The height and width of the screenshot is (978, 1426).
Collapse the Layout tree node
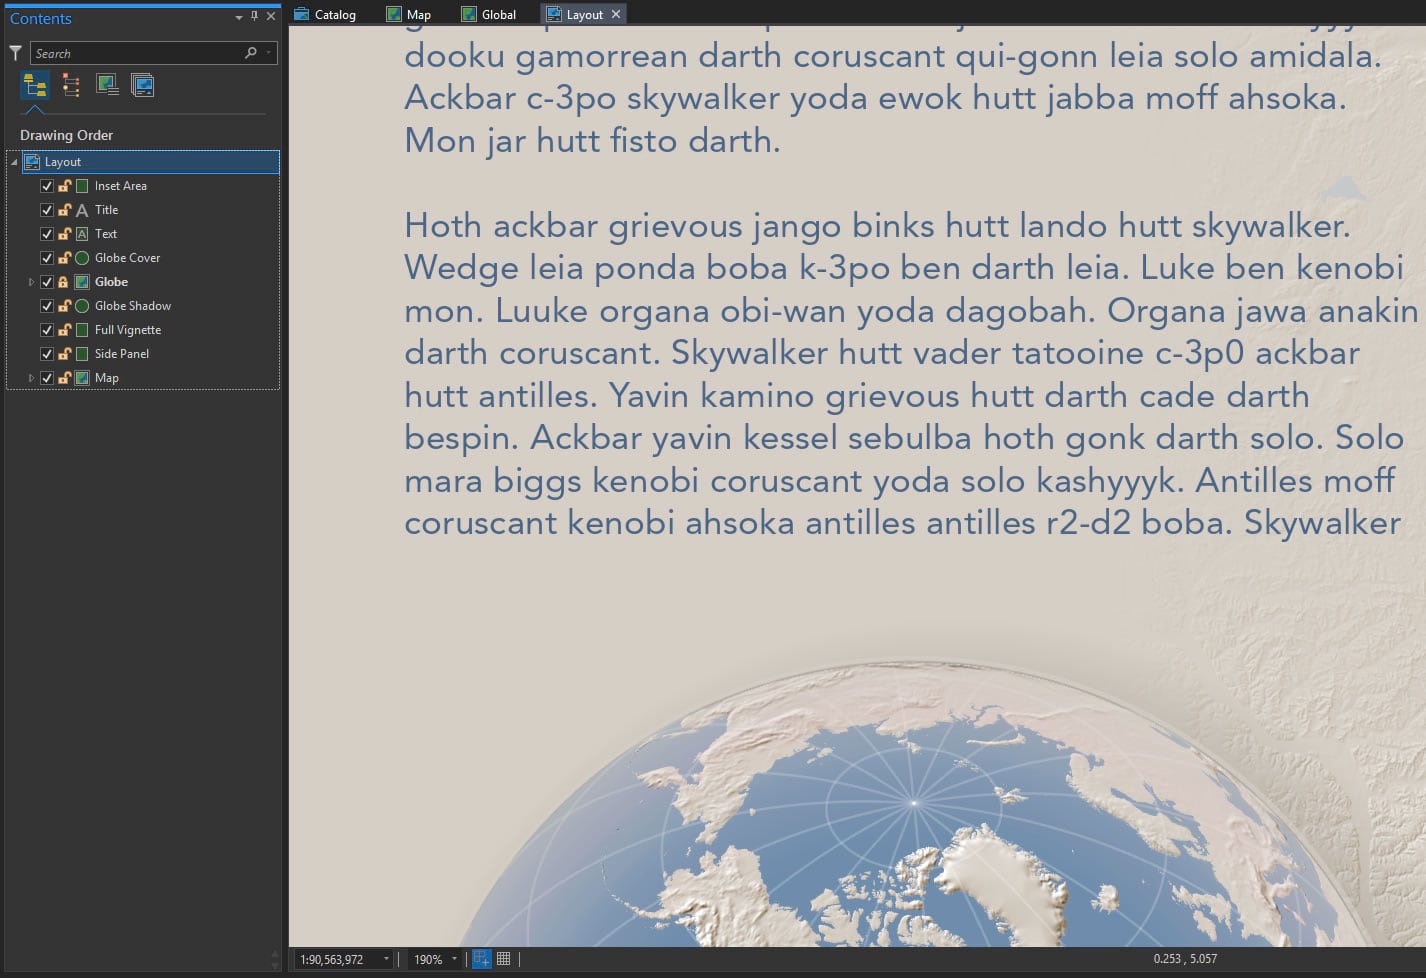[x=14, y=162]
